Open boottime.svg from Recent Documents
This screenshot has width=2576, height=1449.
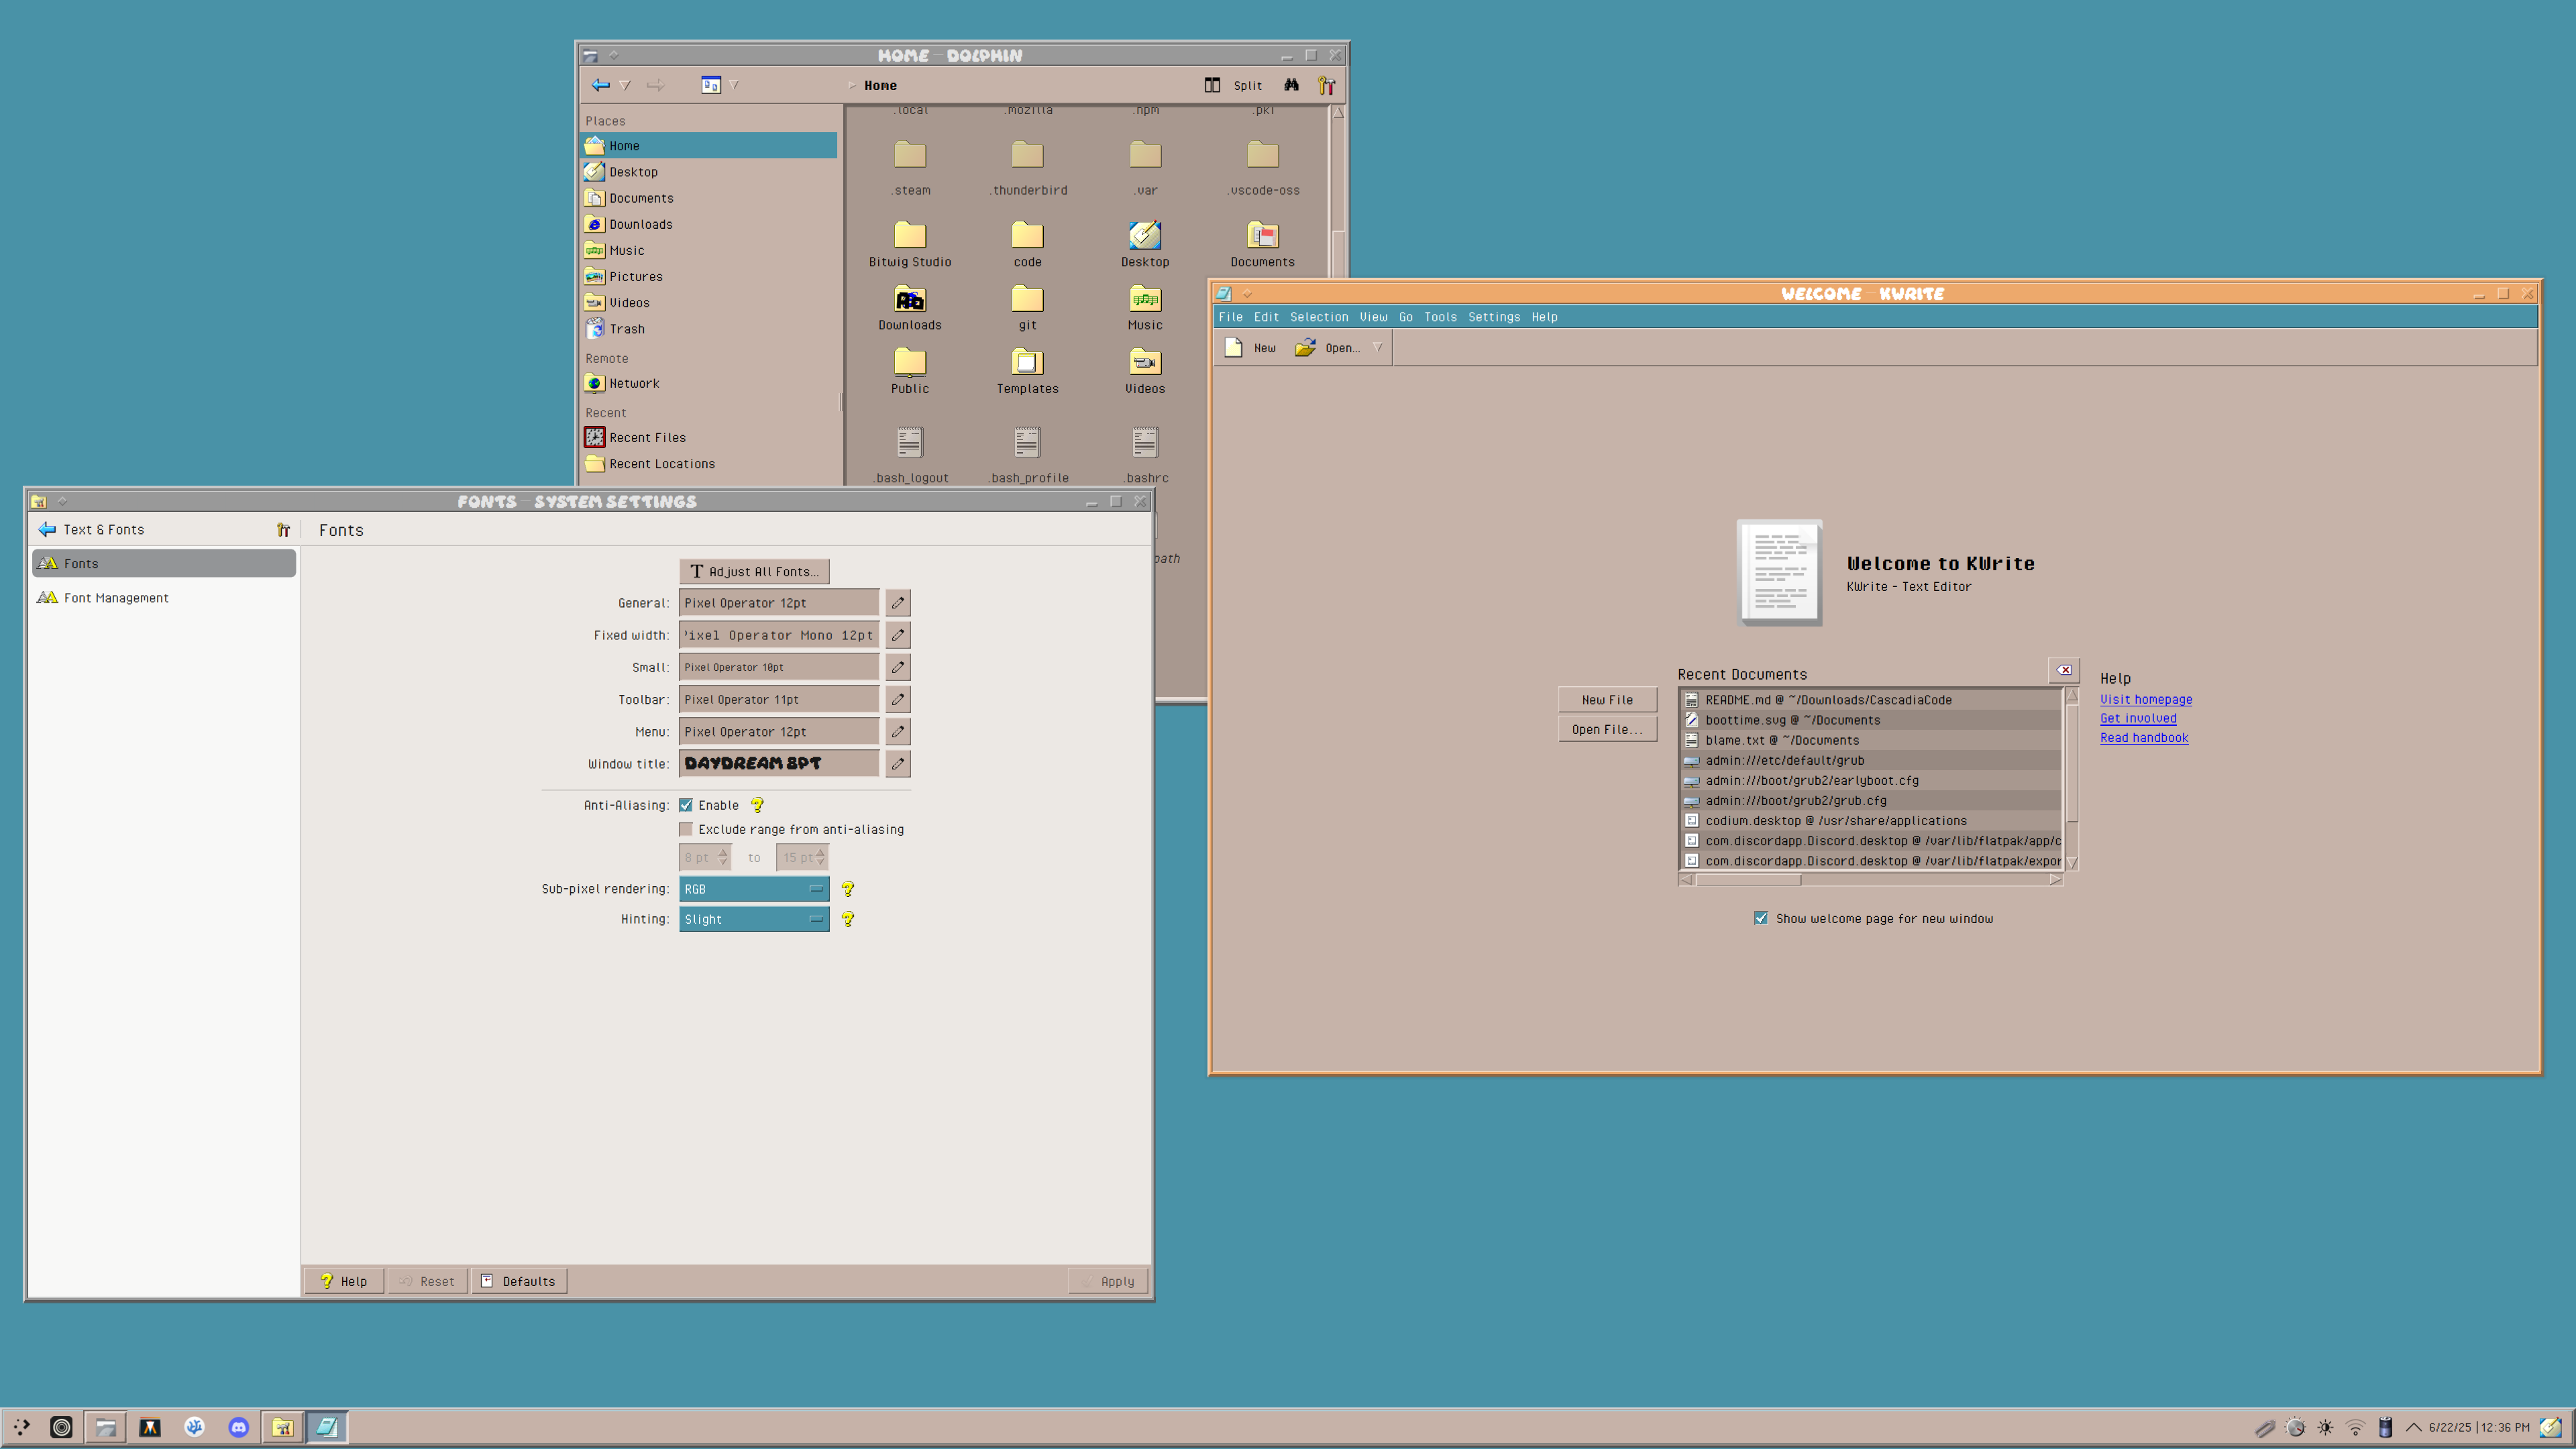pos(1870,720)
